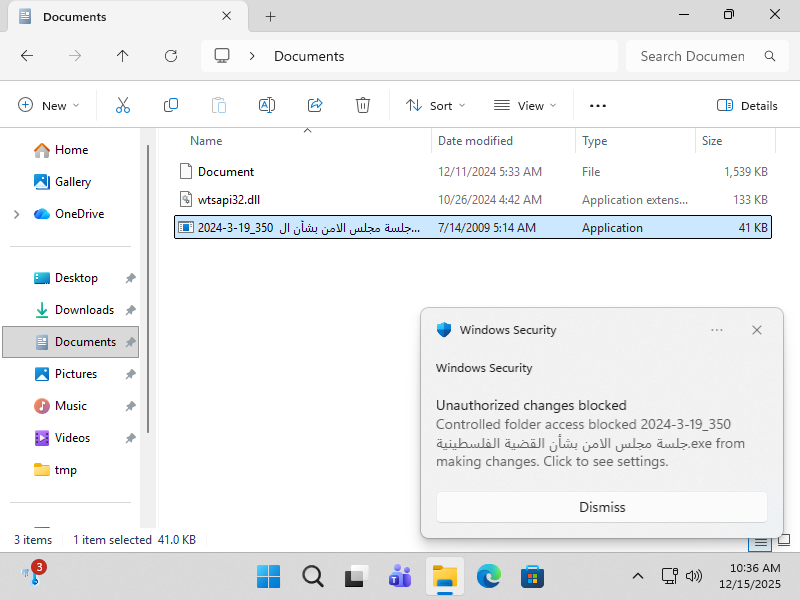Click the Copy icon in toolbar
The width and height of the screenshot is (800, 600).
(x=170, y=105)
